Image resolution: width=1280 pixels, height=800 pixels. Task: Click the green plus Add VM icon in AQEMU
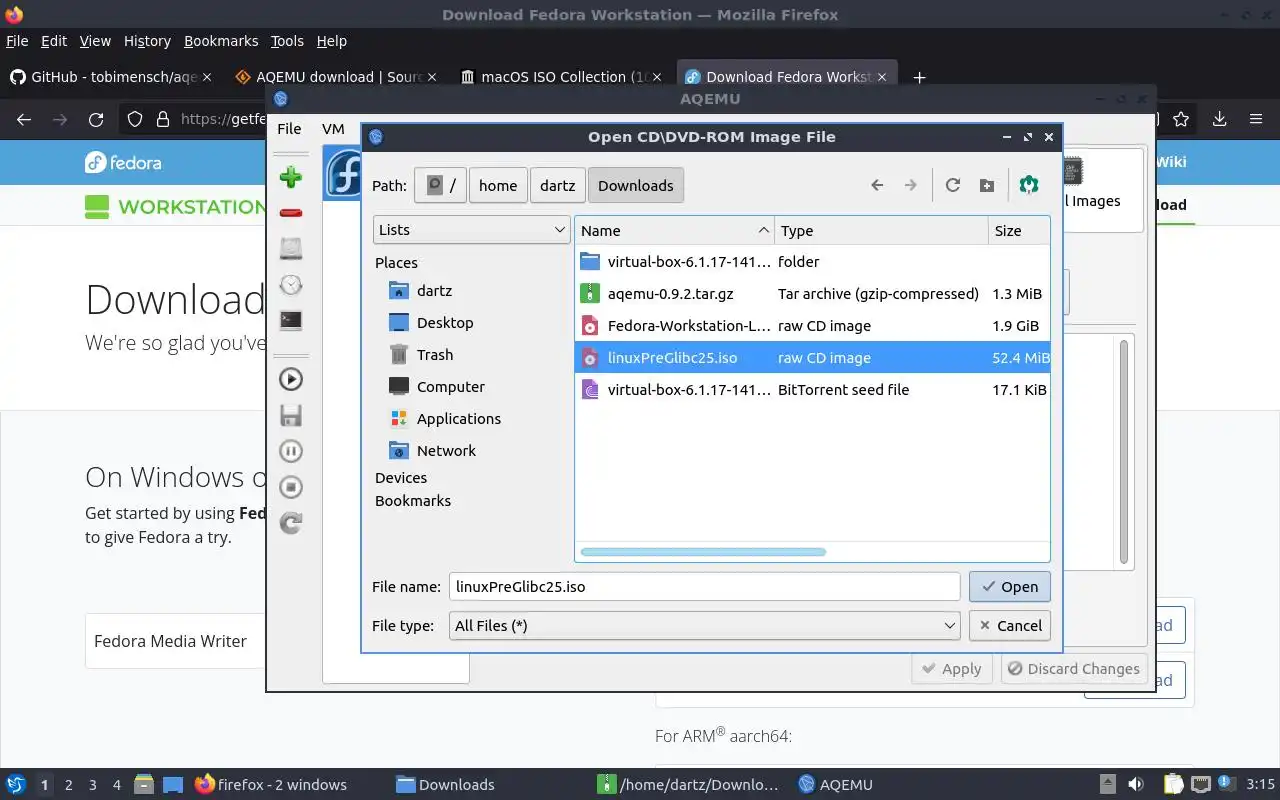point(291,178)
